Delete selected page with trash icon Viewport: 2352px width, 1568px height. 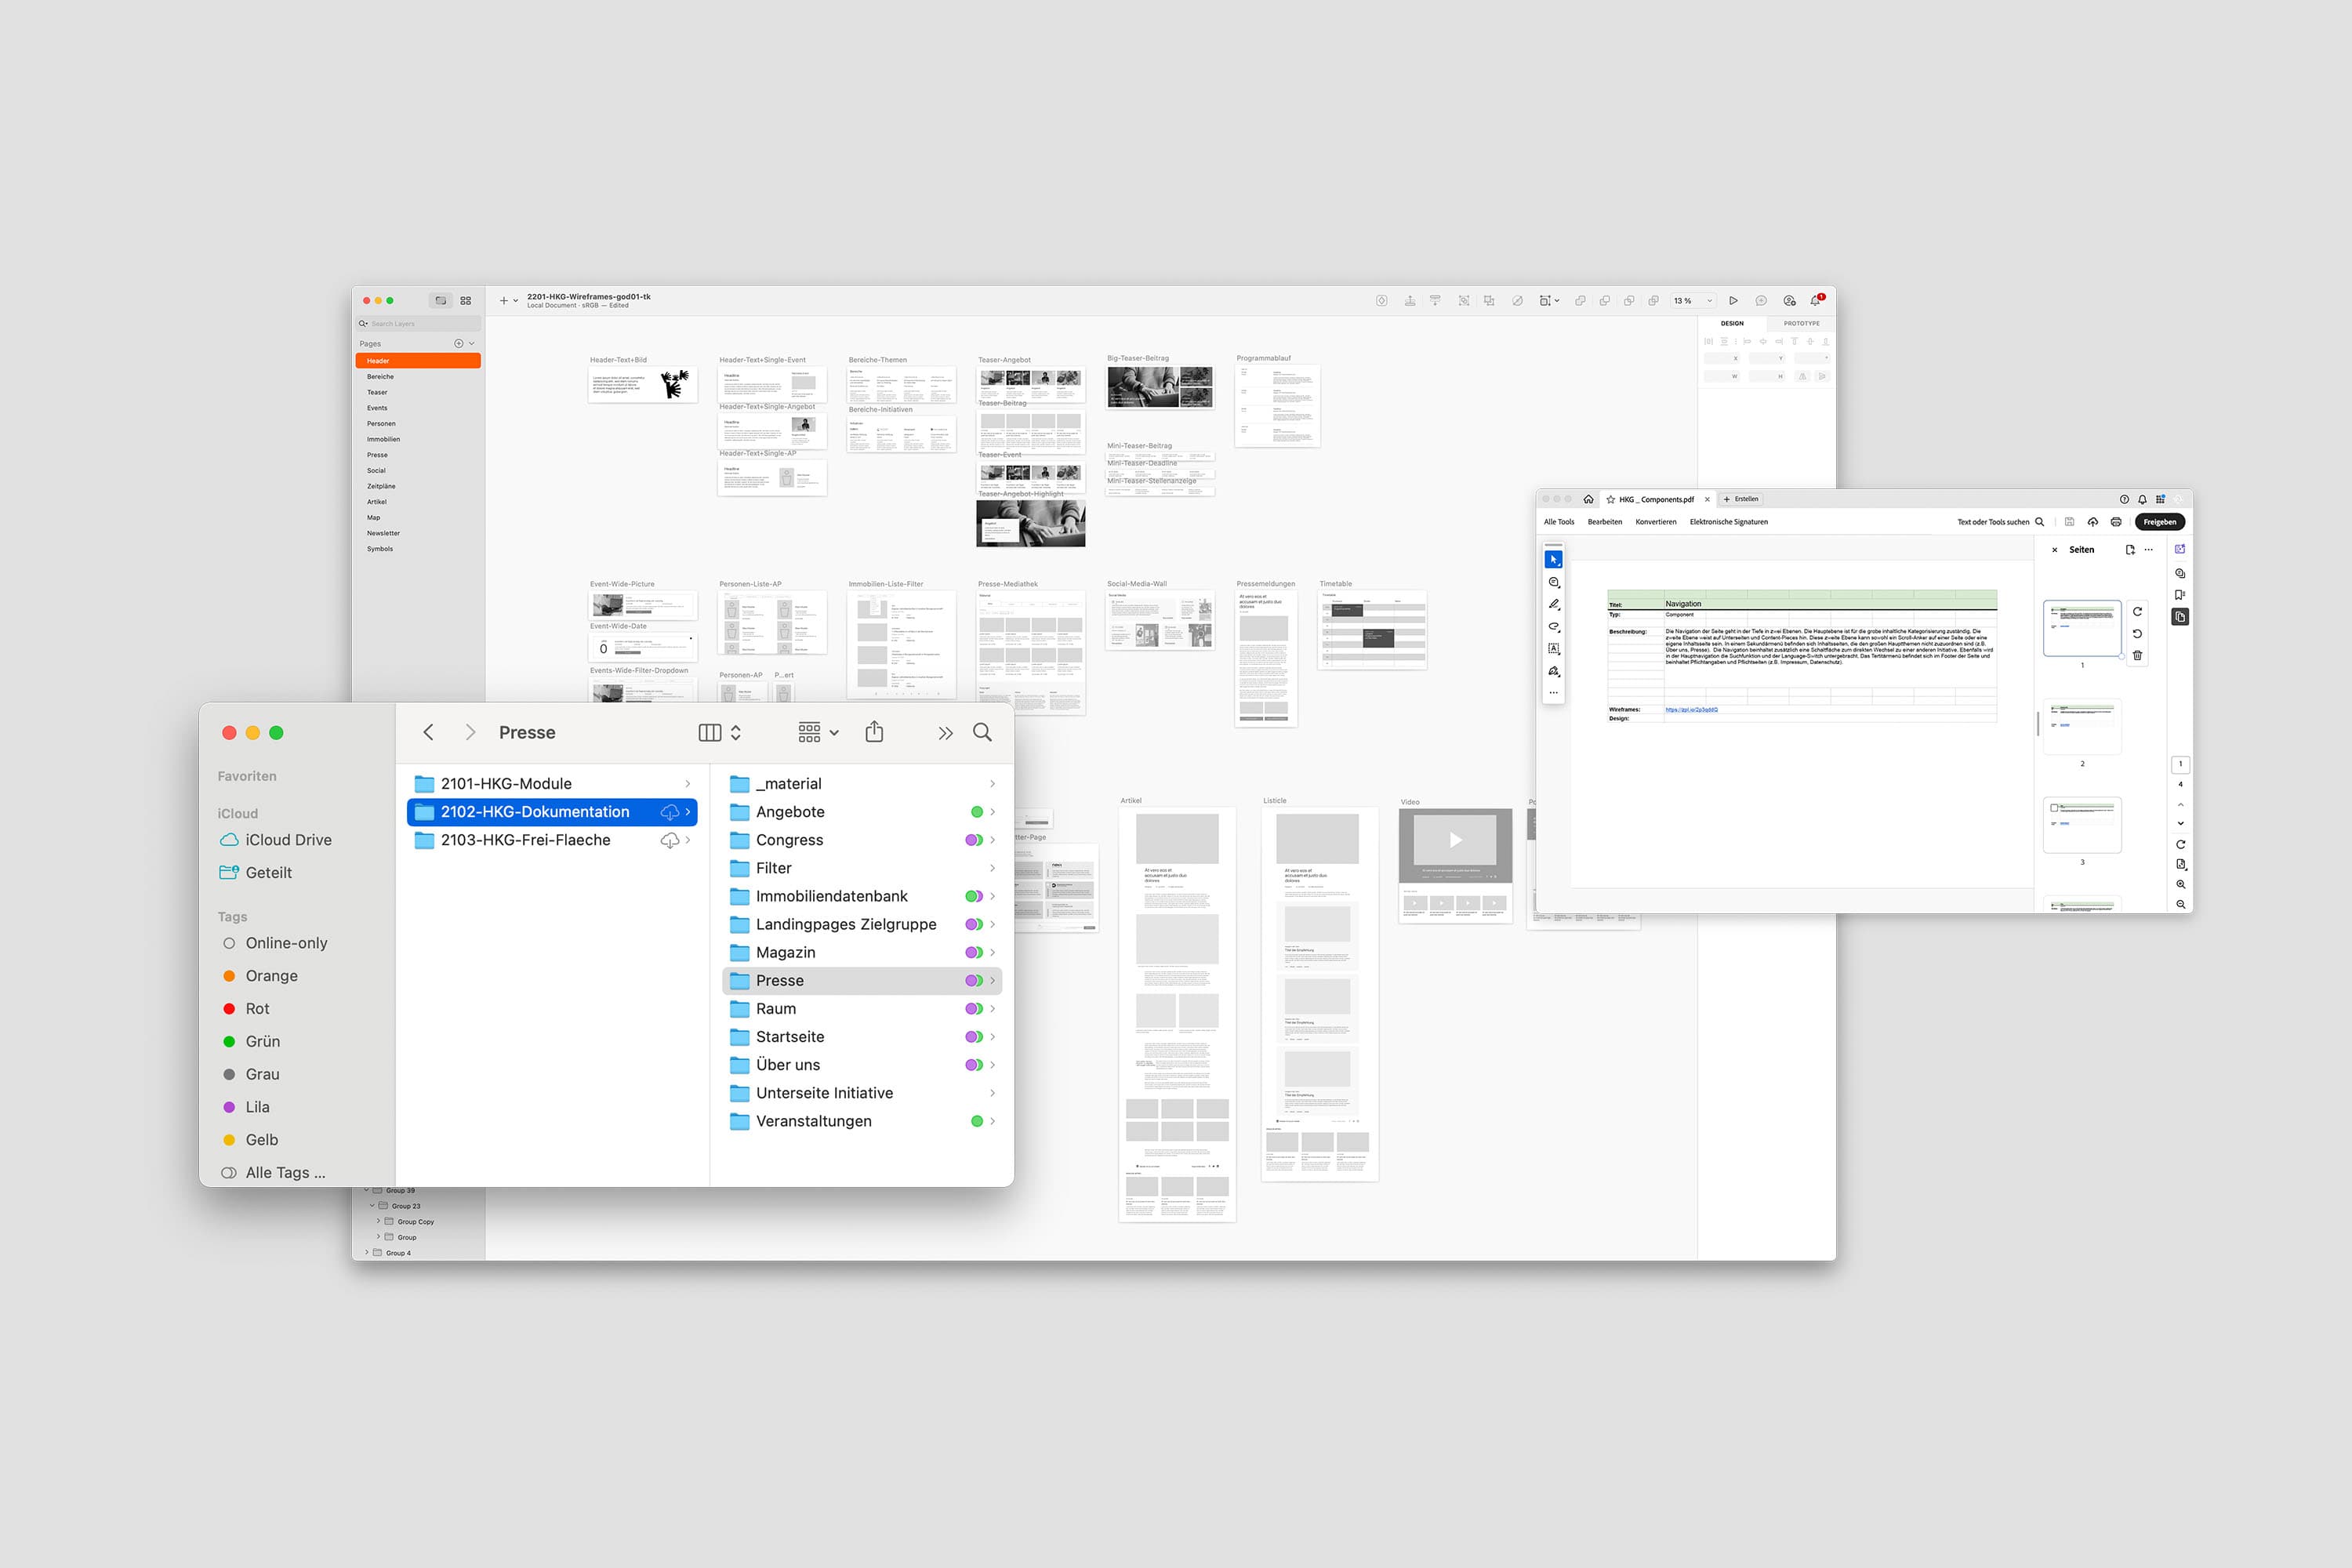2137,656
